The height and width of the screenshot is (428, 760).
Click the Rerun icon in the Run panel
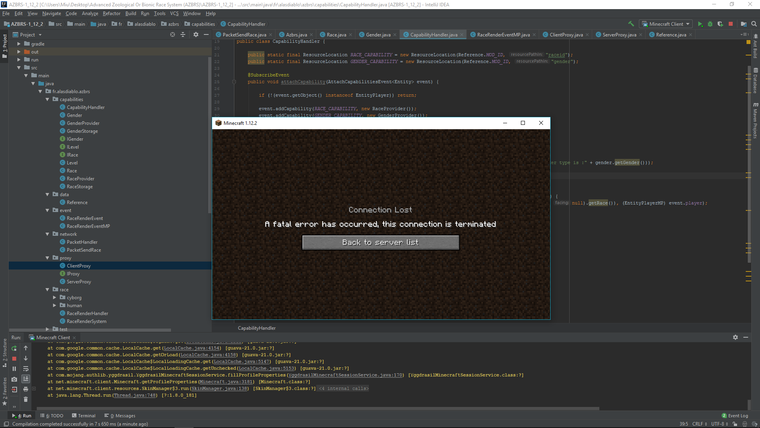coord(14,348)
